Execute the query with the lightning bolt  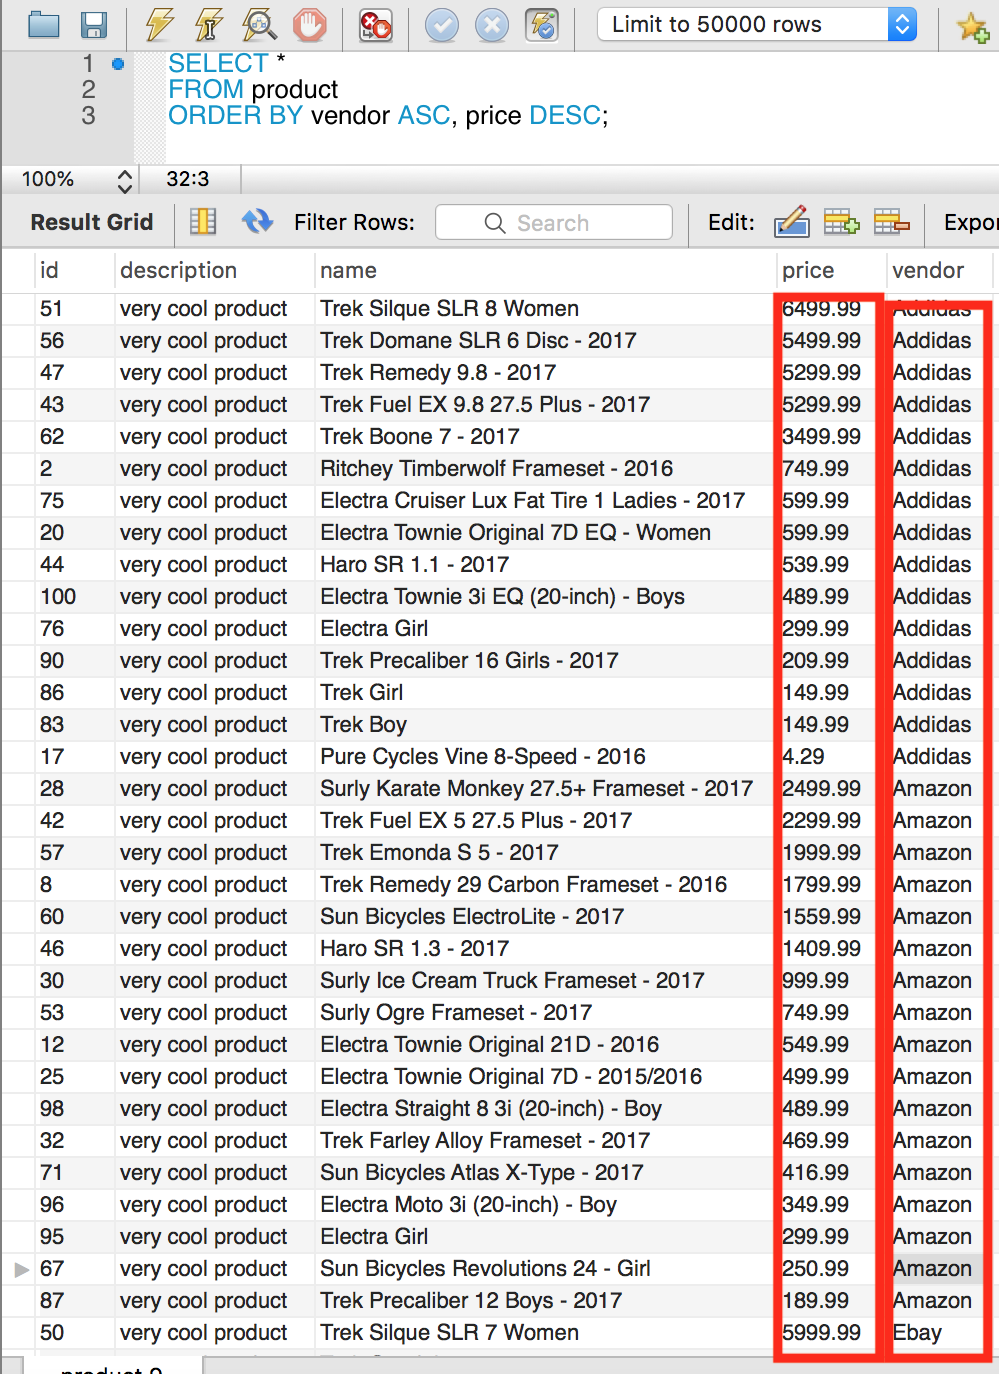coord(159,24)
